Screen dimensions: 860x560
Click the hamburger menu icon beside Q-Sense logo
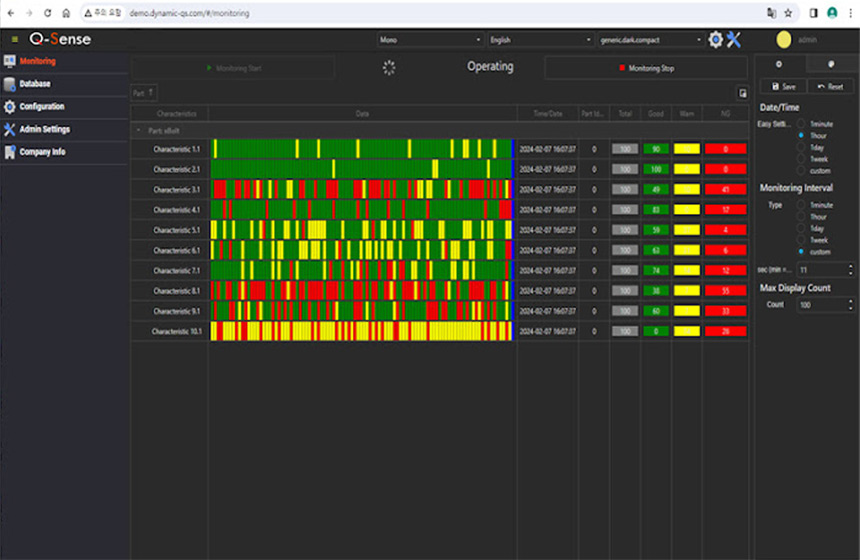(14, 39)
